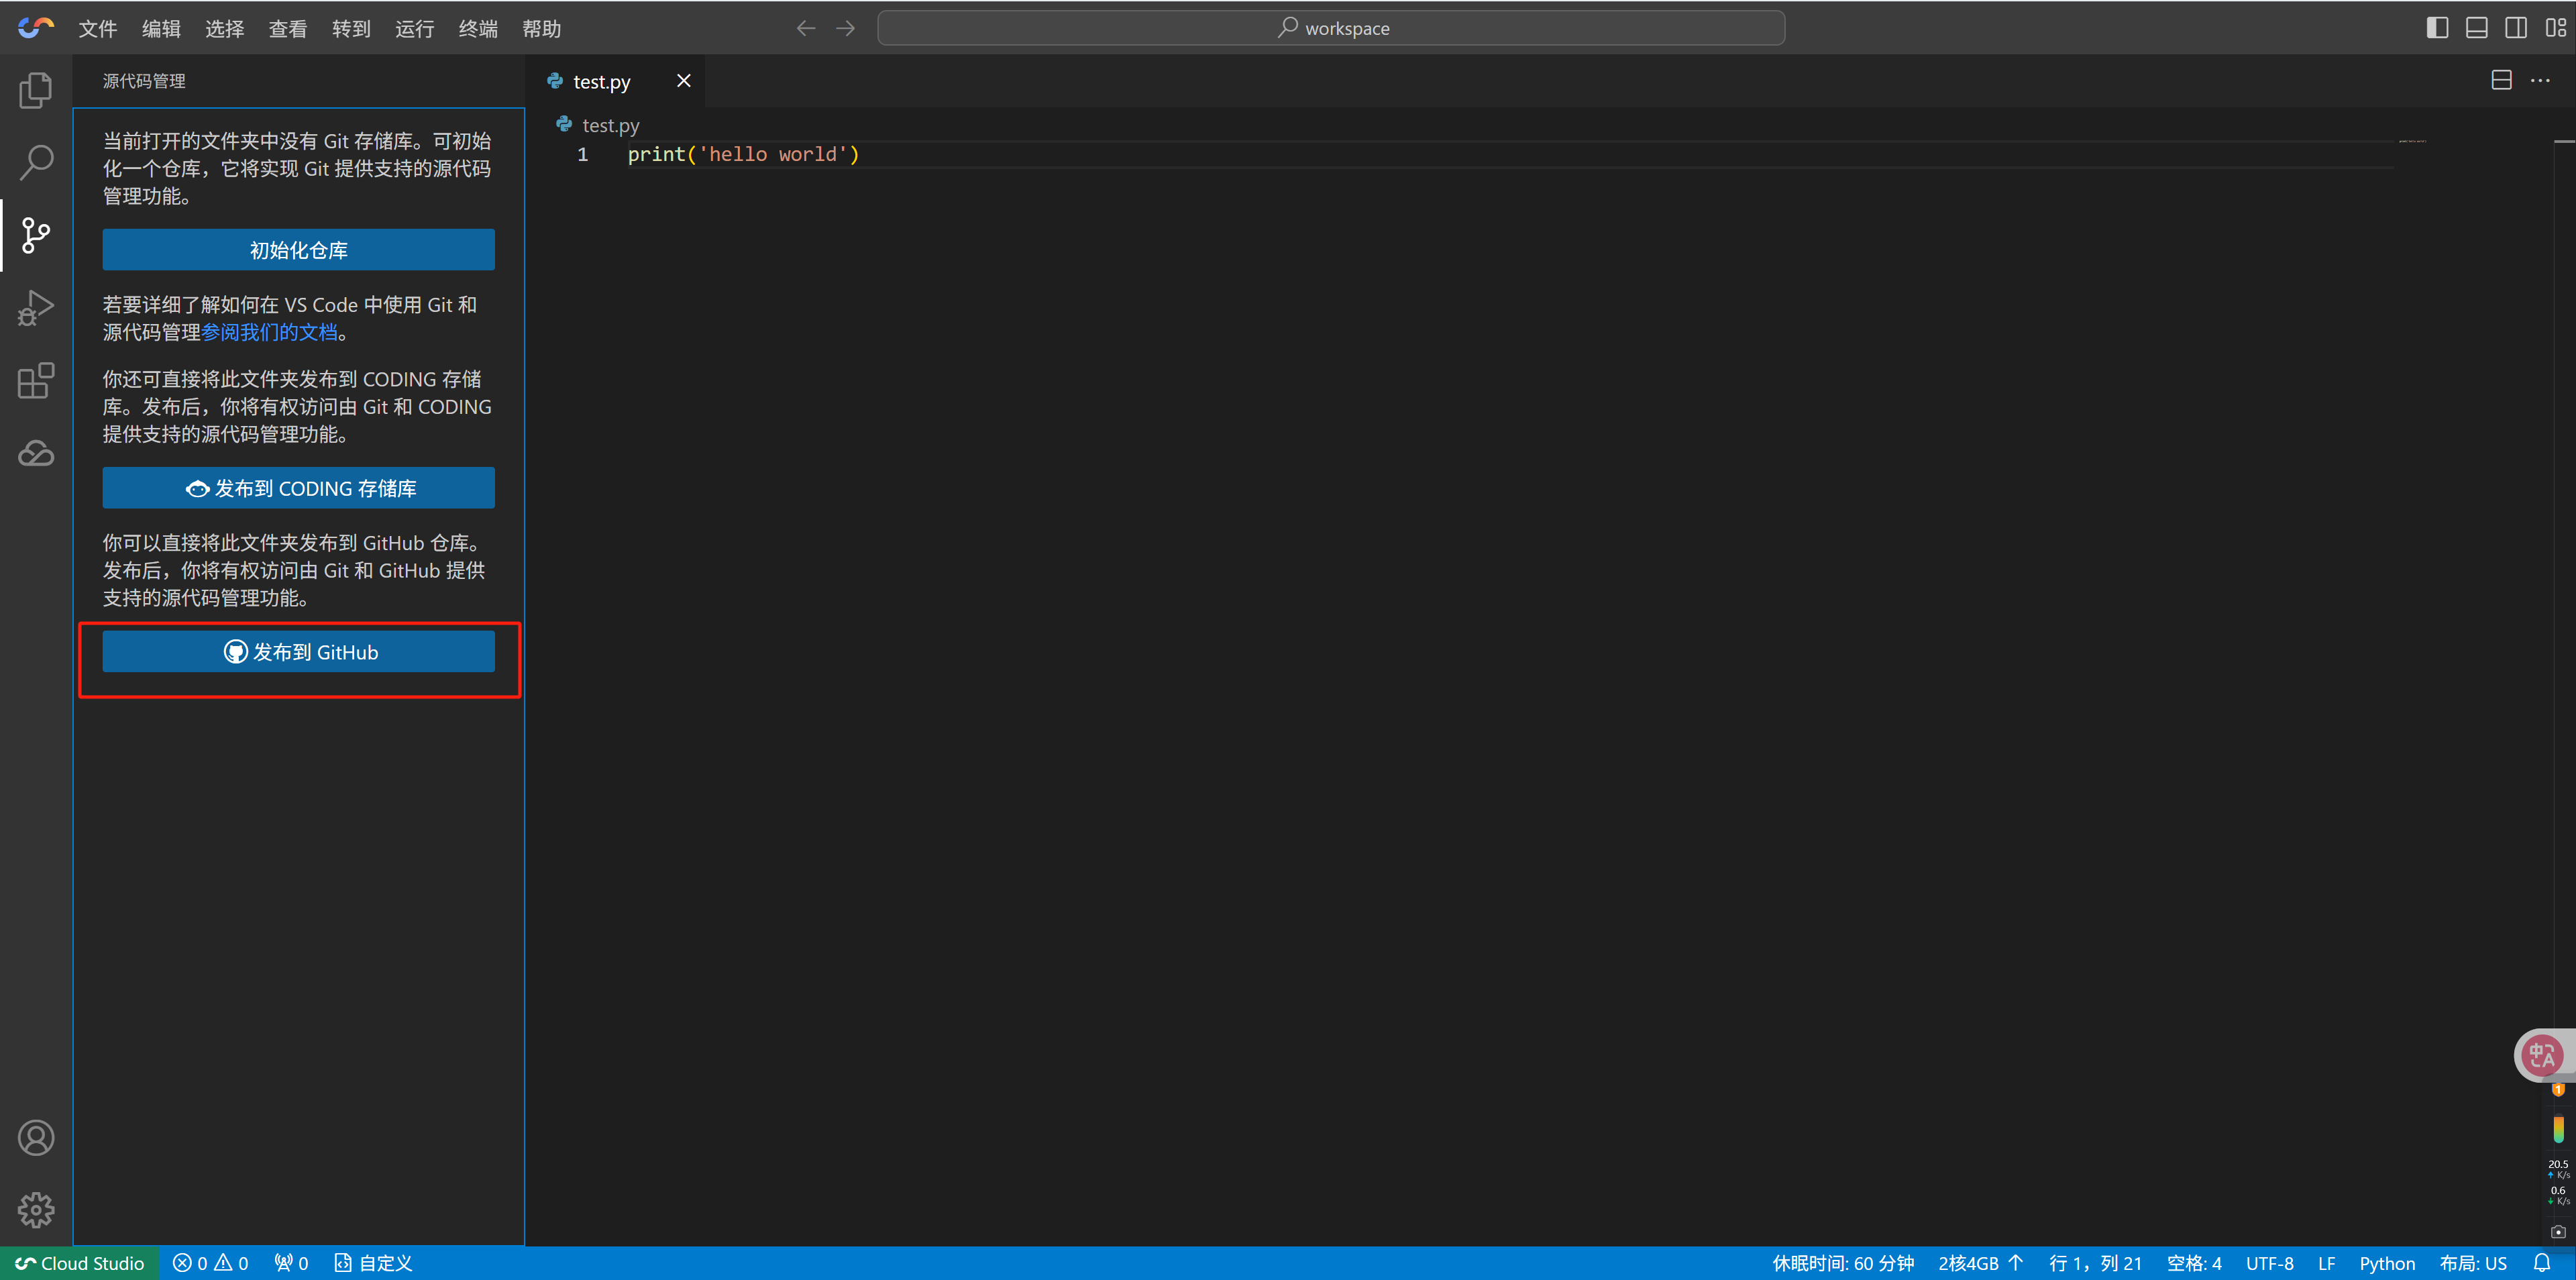This screenshot has width=2576, height=1280.
Task: Select the test.py editor tab
Action: [601, 82]
